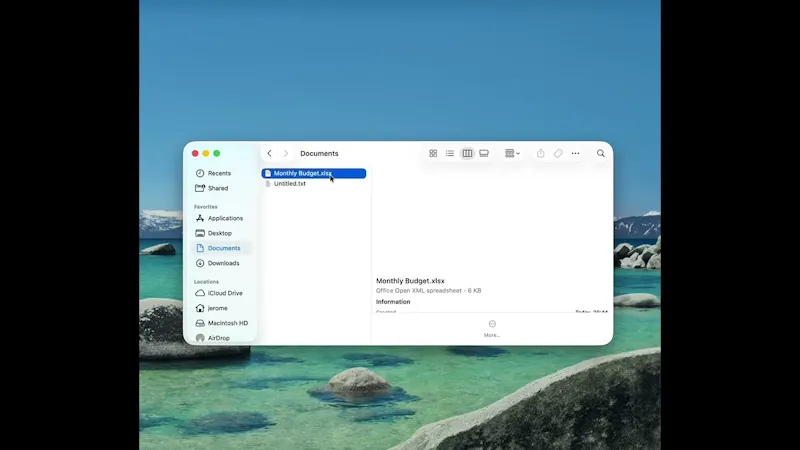Click the Downloads arrow icon
The image size is (800, 450).
[x=200, y=263]
